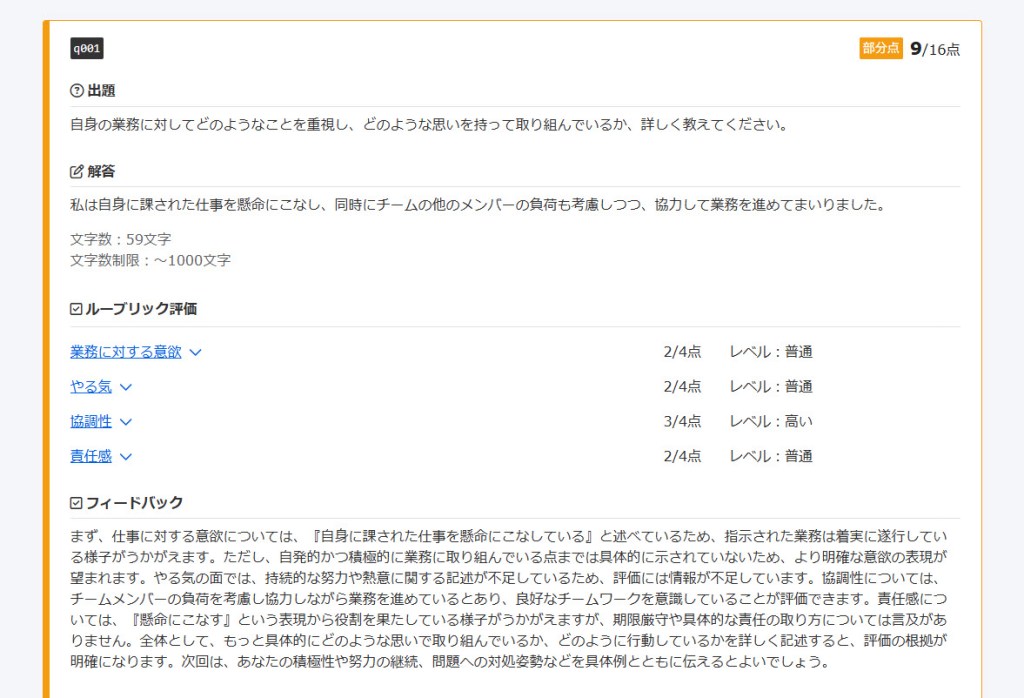This screenshot has width=1024, height=698.
Task: Expand the やる気 rubric chevron
Action: pyautogui.click(x=125, y=387)
